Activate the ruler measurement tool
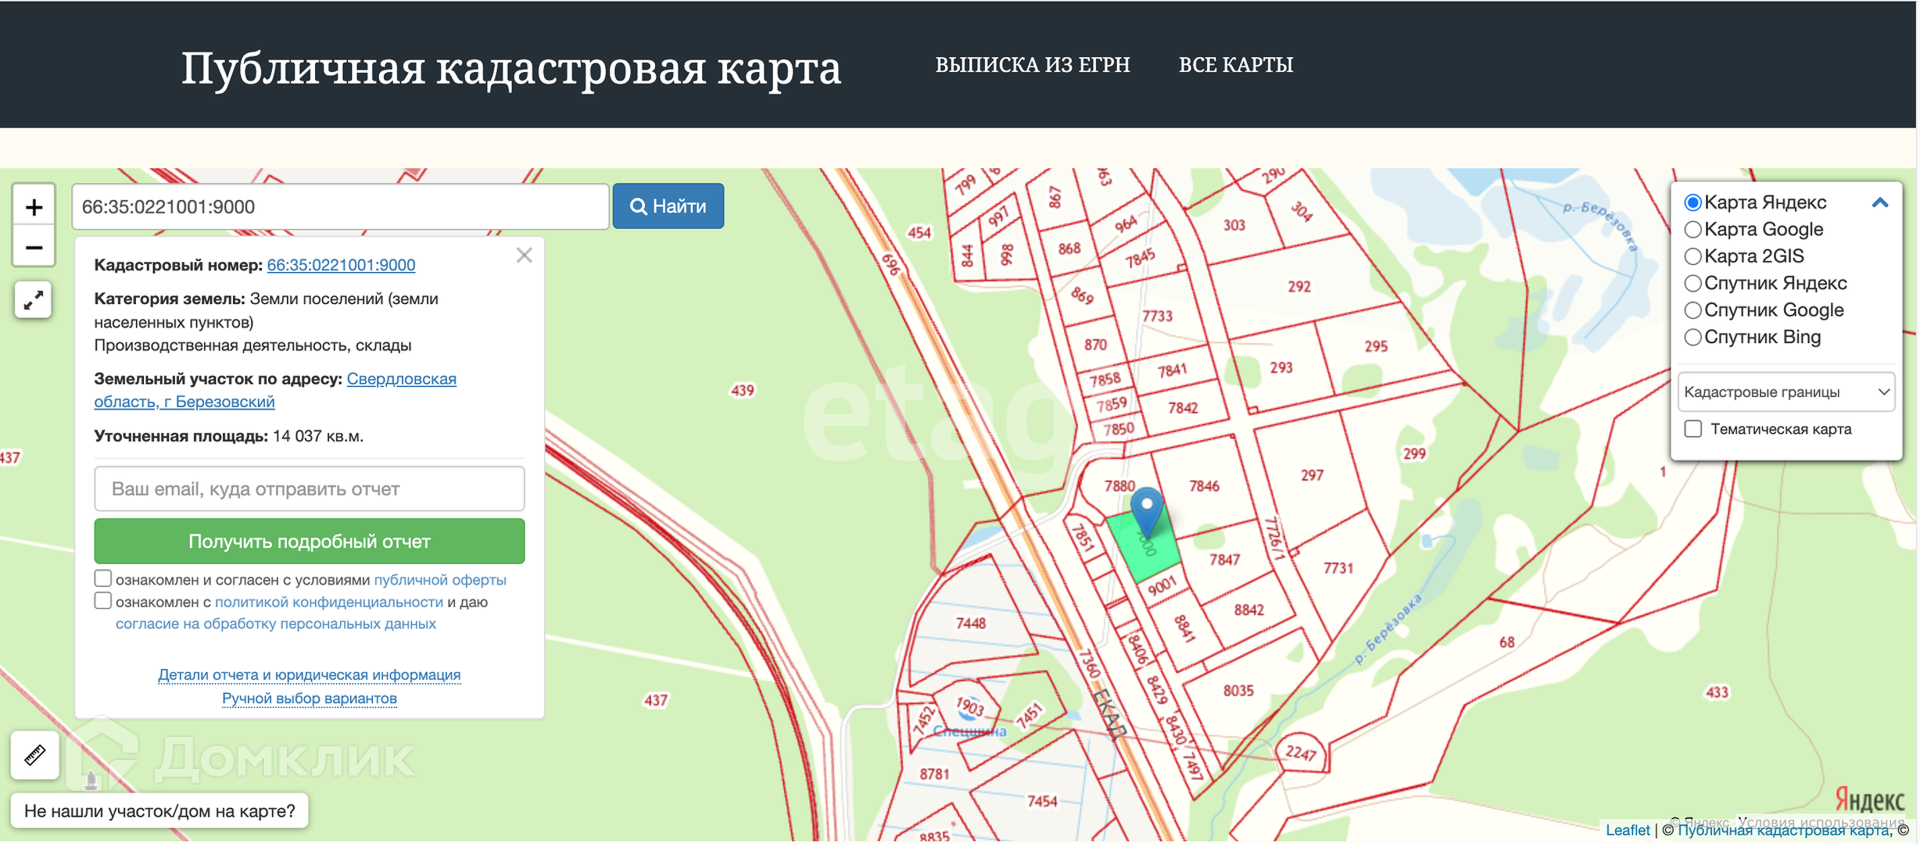 pos(35,755)
